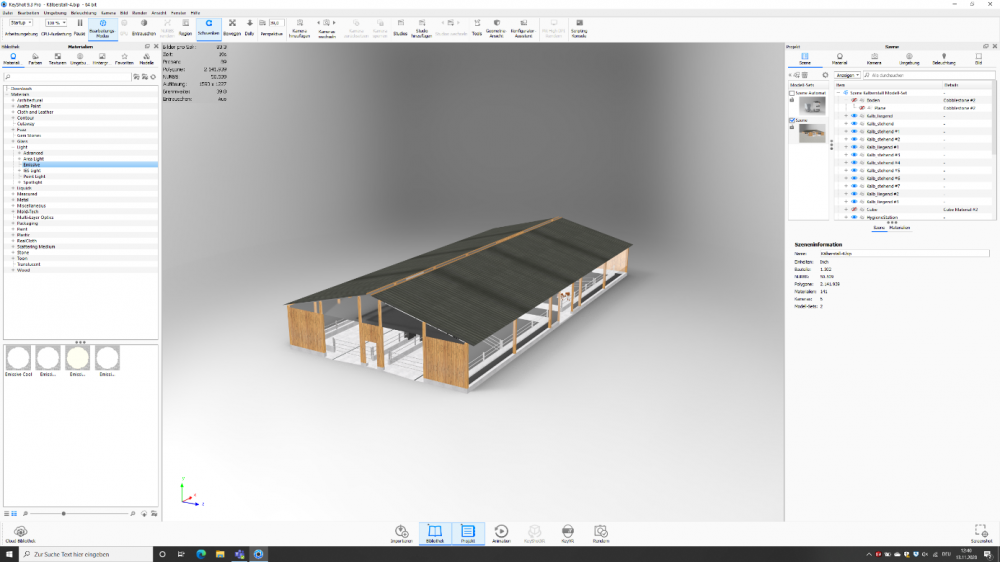Enable the Szene Automat model set checkbox
1000x562 pixels.
click(792, 93)
